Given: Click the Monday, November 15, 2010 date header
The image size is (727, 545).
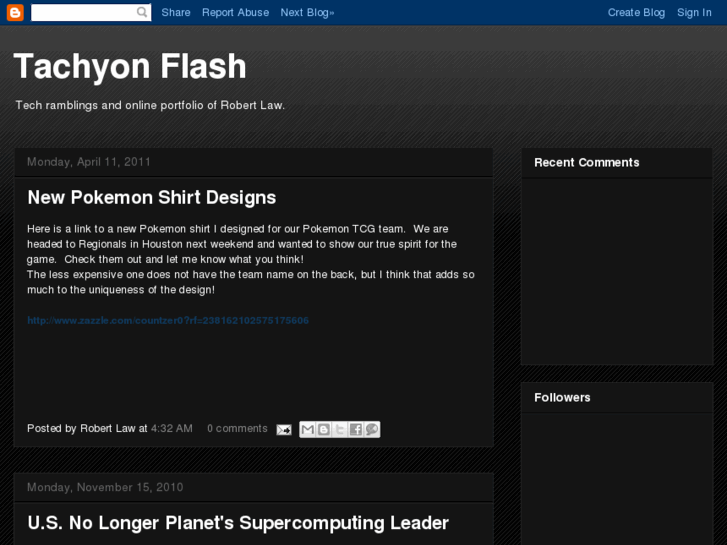Looking at the screenshot, I should coord(105,487).
